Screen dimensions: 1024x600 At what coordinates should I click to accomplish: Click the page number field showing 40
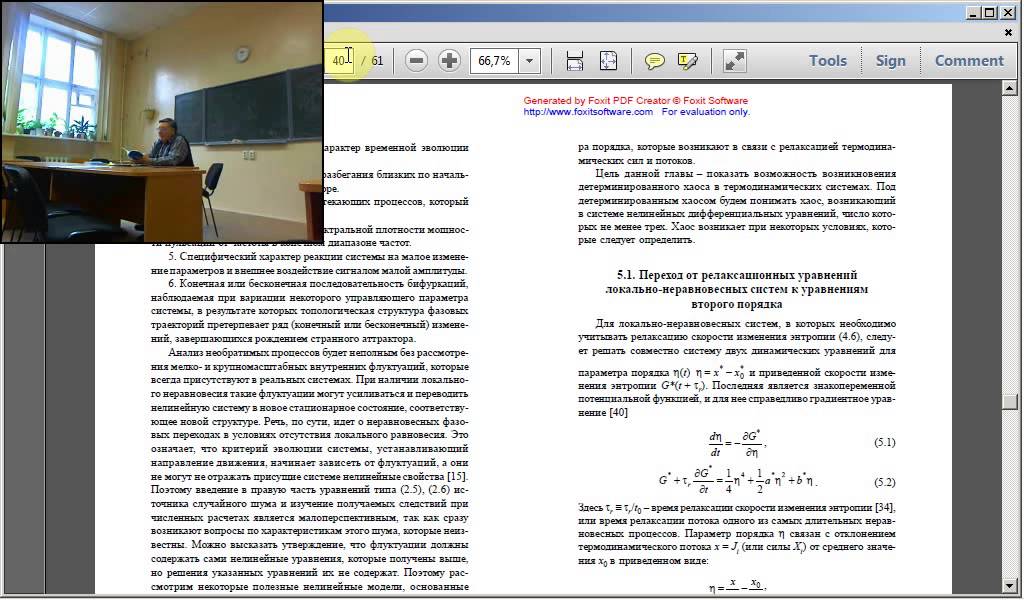(339, 61)
